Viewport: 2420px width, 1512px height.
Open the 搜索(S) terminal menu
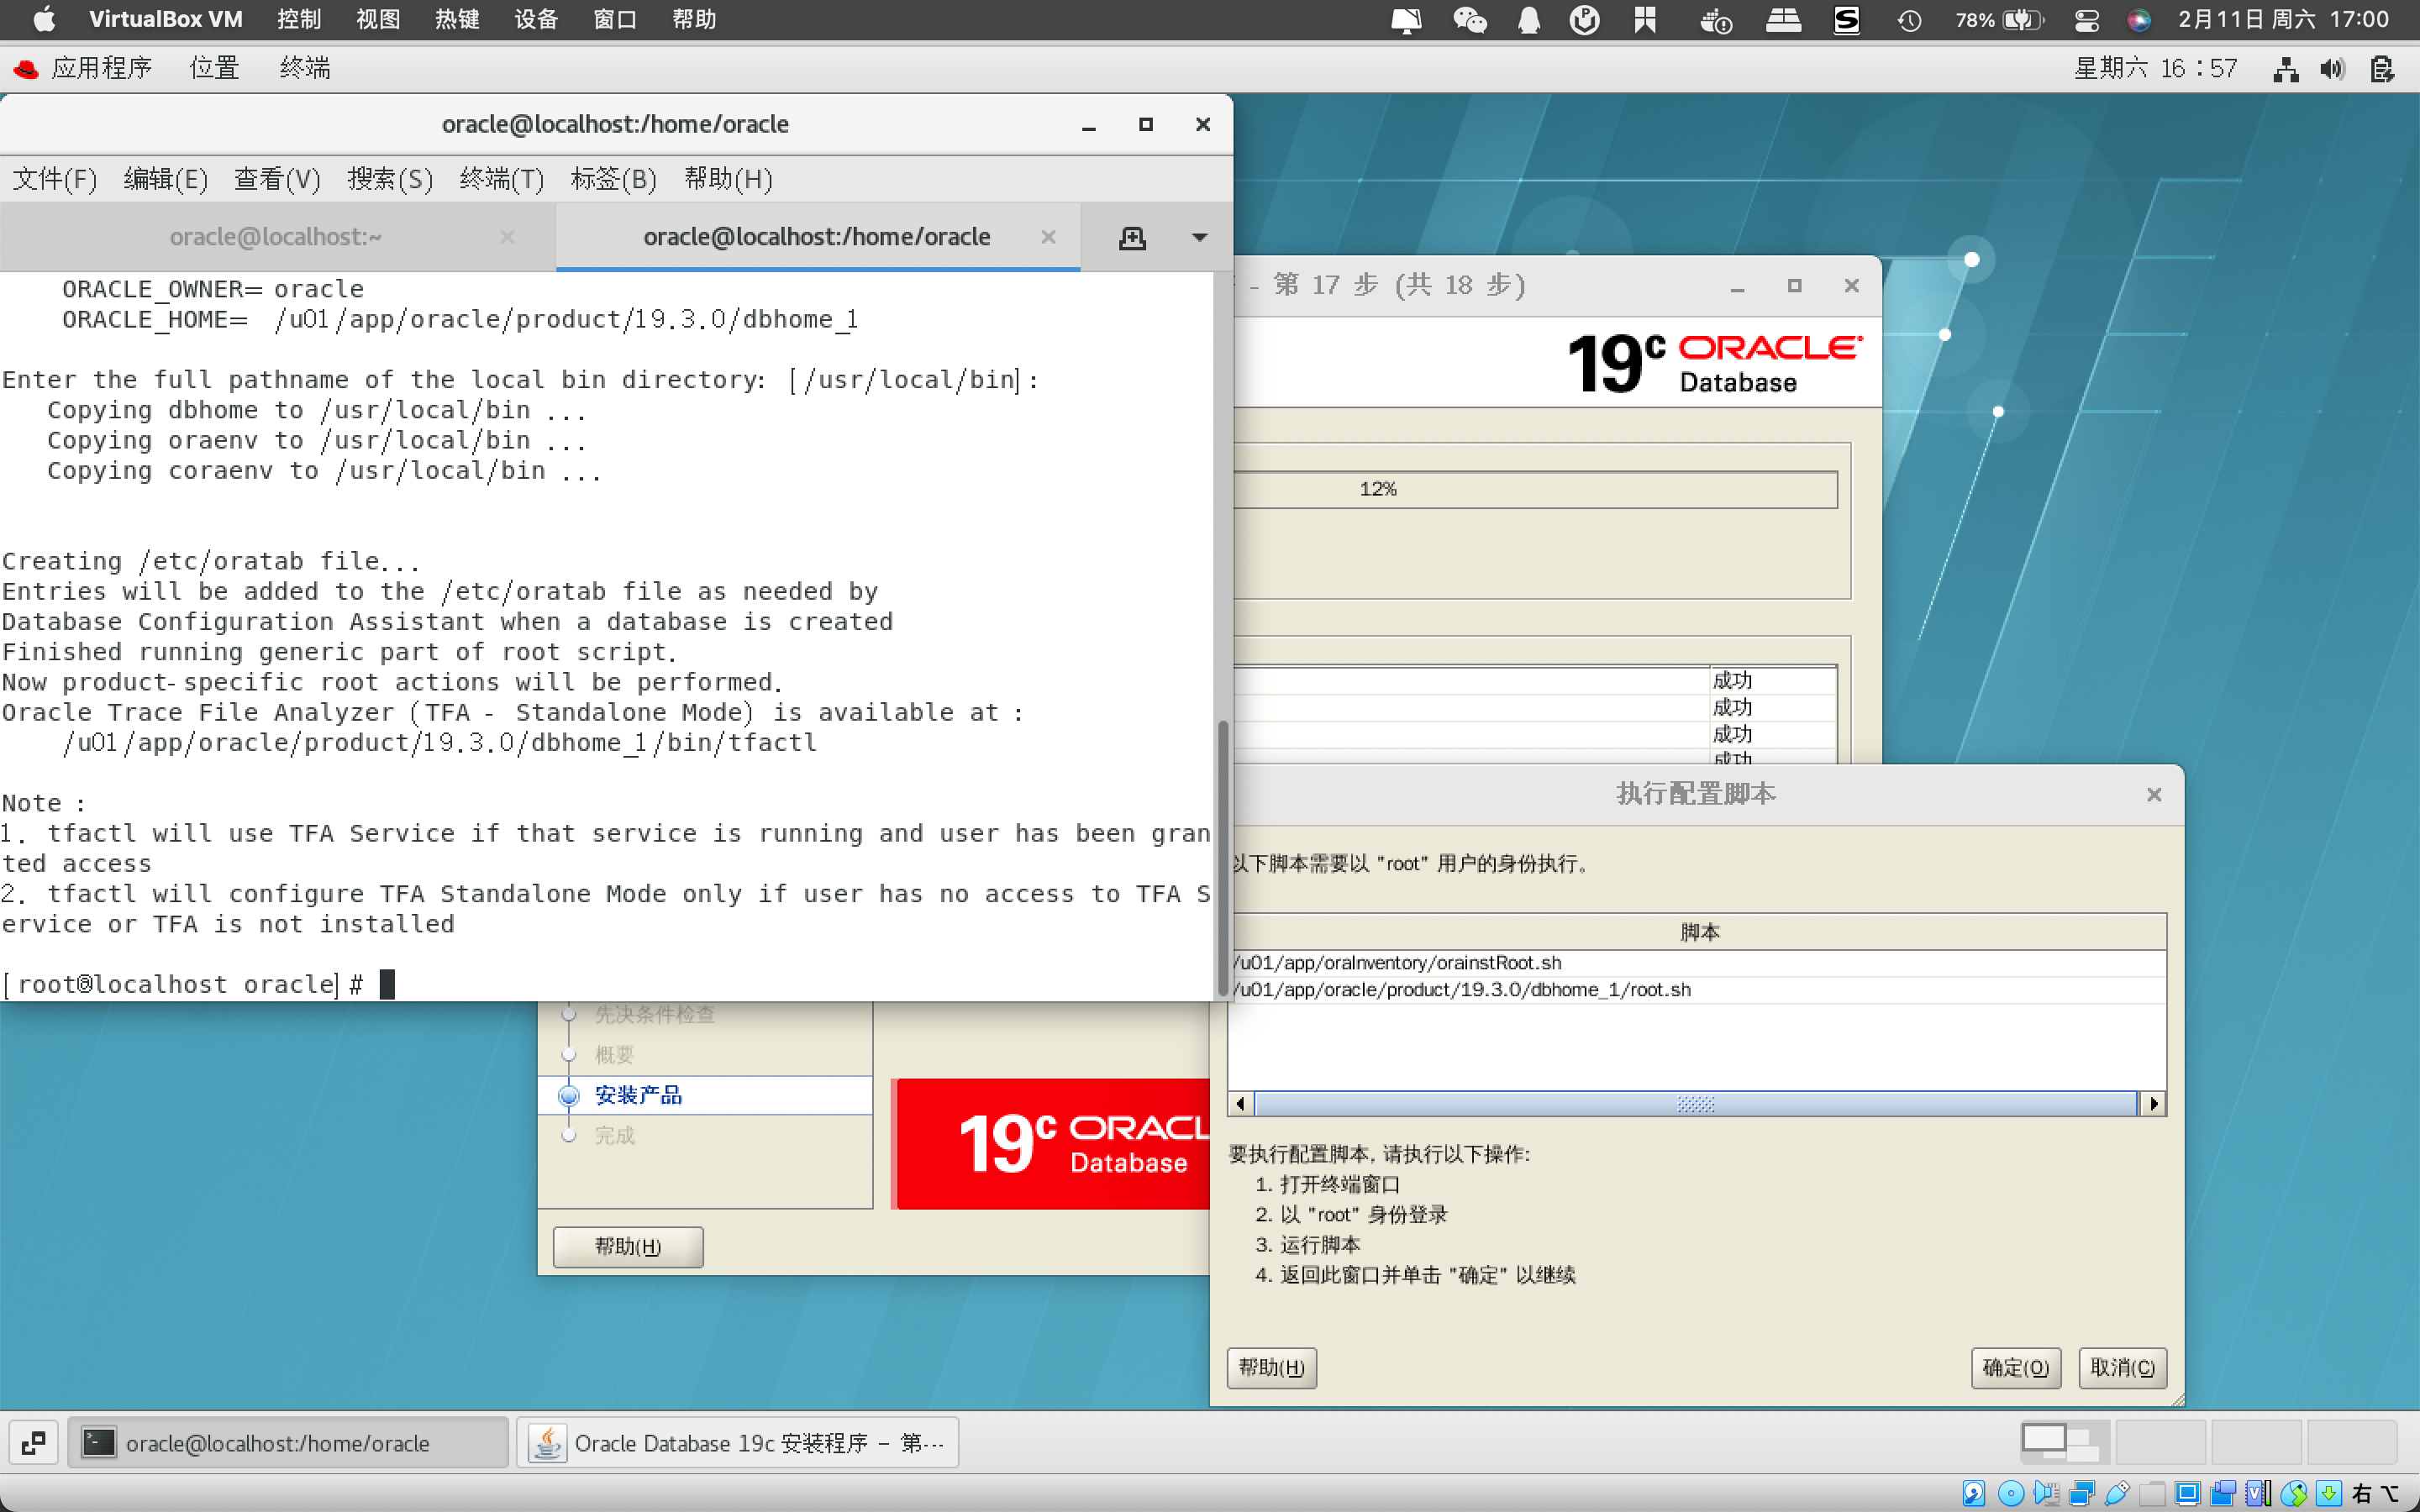390,179
